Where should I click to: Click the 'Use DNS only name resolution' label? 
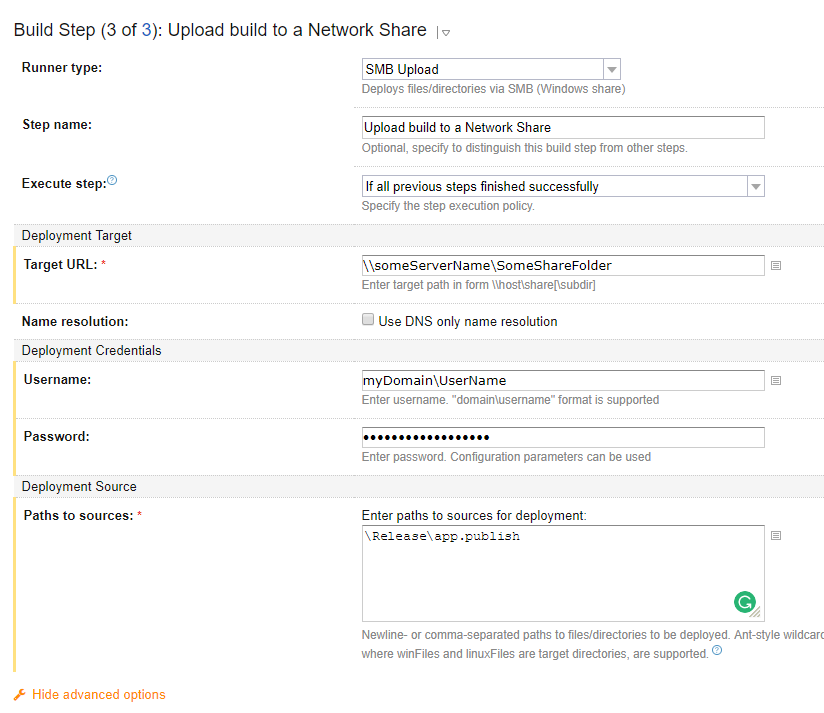[468, 322]
